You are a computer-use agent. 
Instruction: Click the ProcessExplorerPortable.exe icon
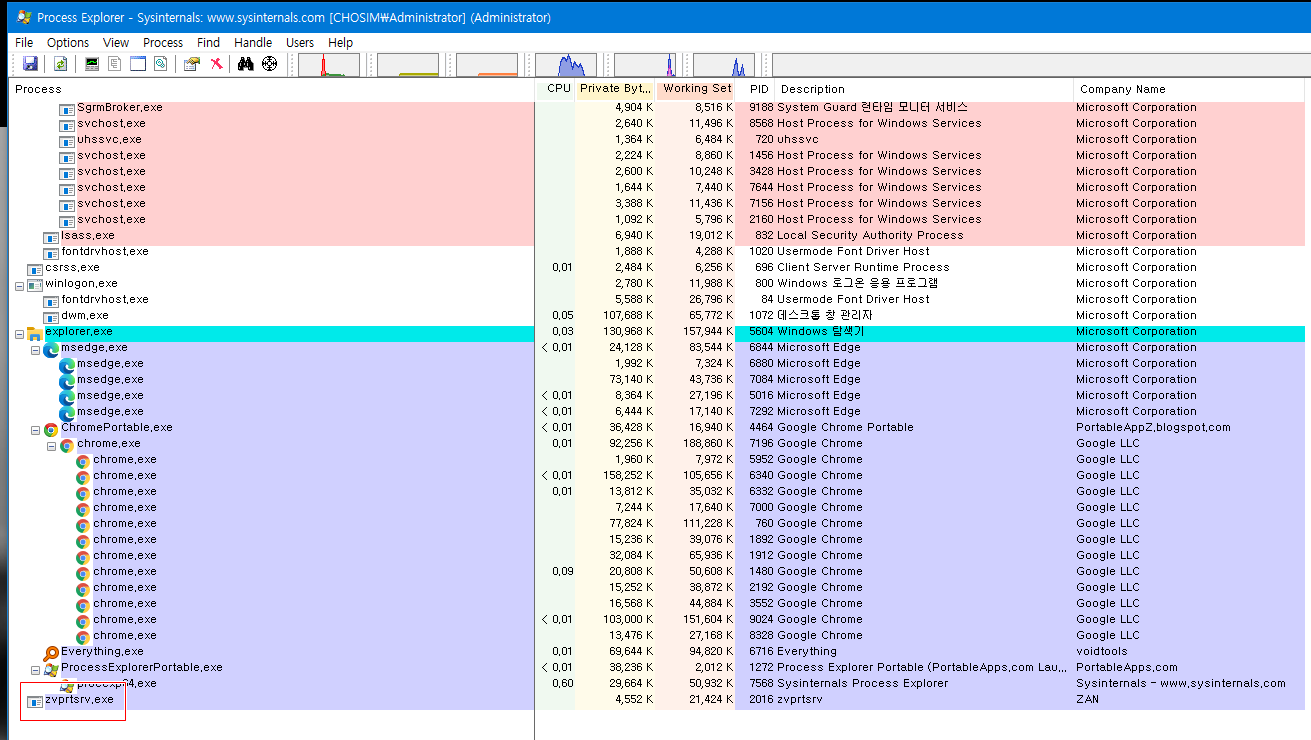(x=51, y=668)
